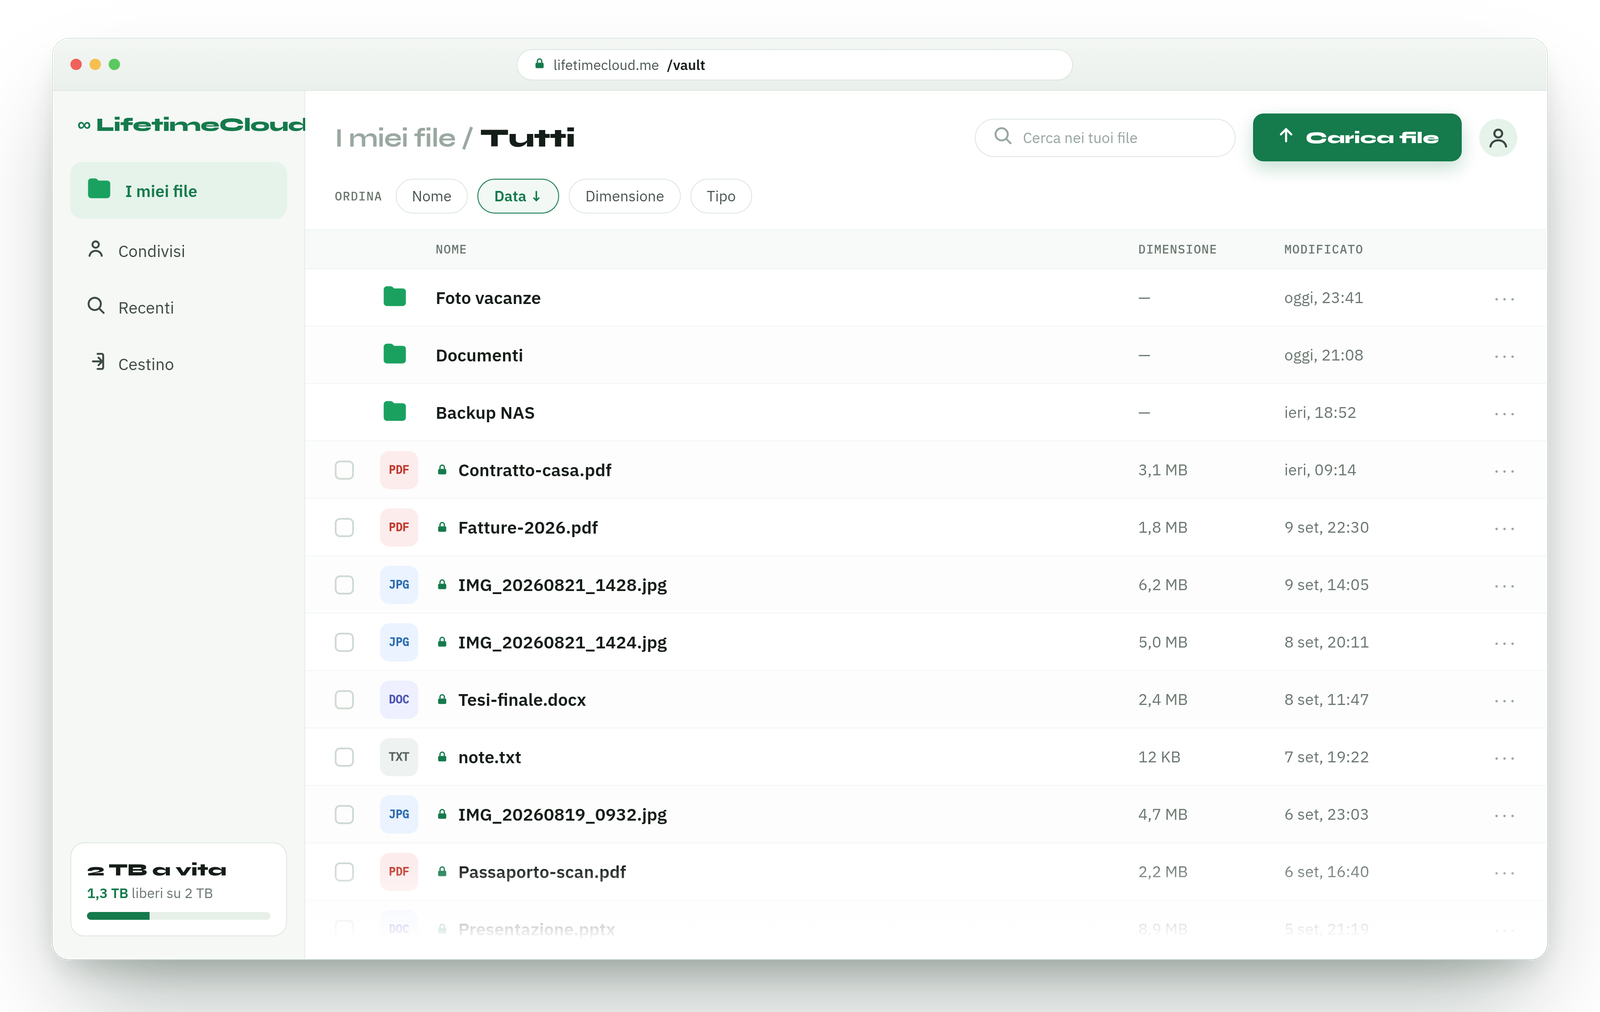Click the storage usage progress bar
The image size is (1600, 1012).
click(x=179, y=916)
